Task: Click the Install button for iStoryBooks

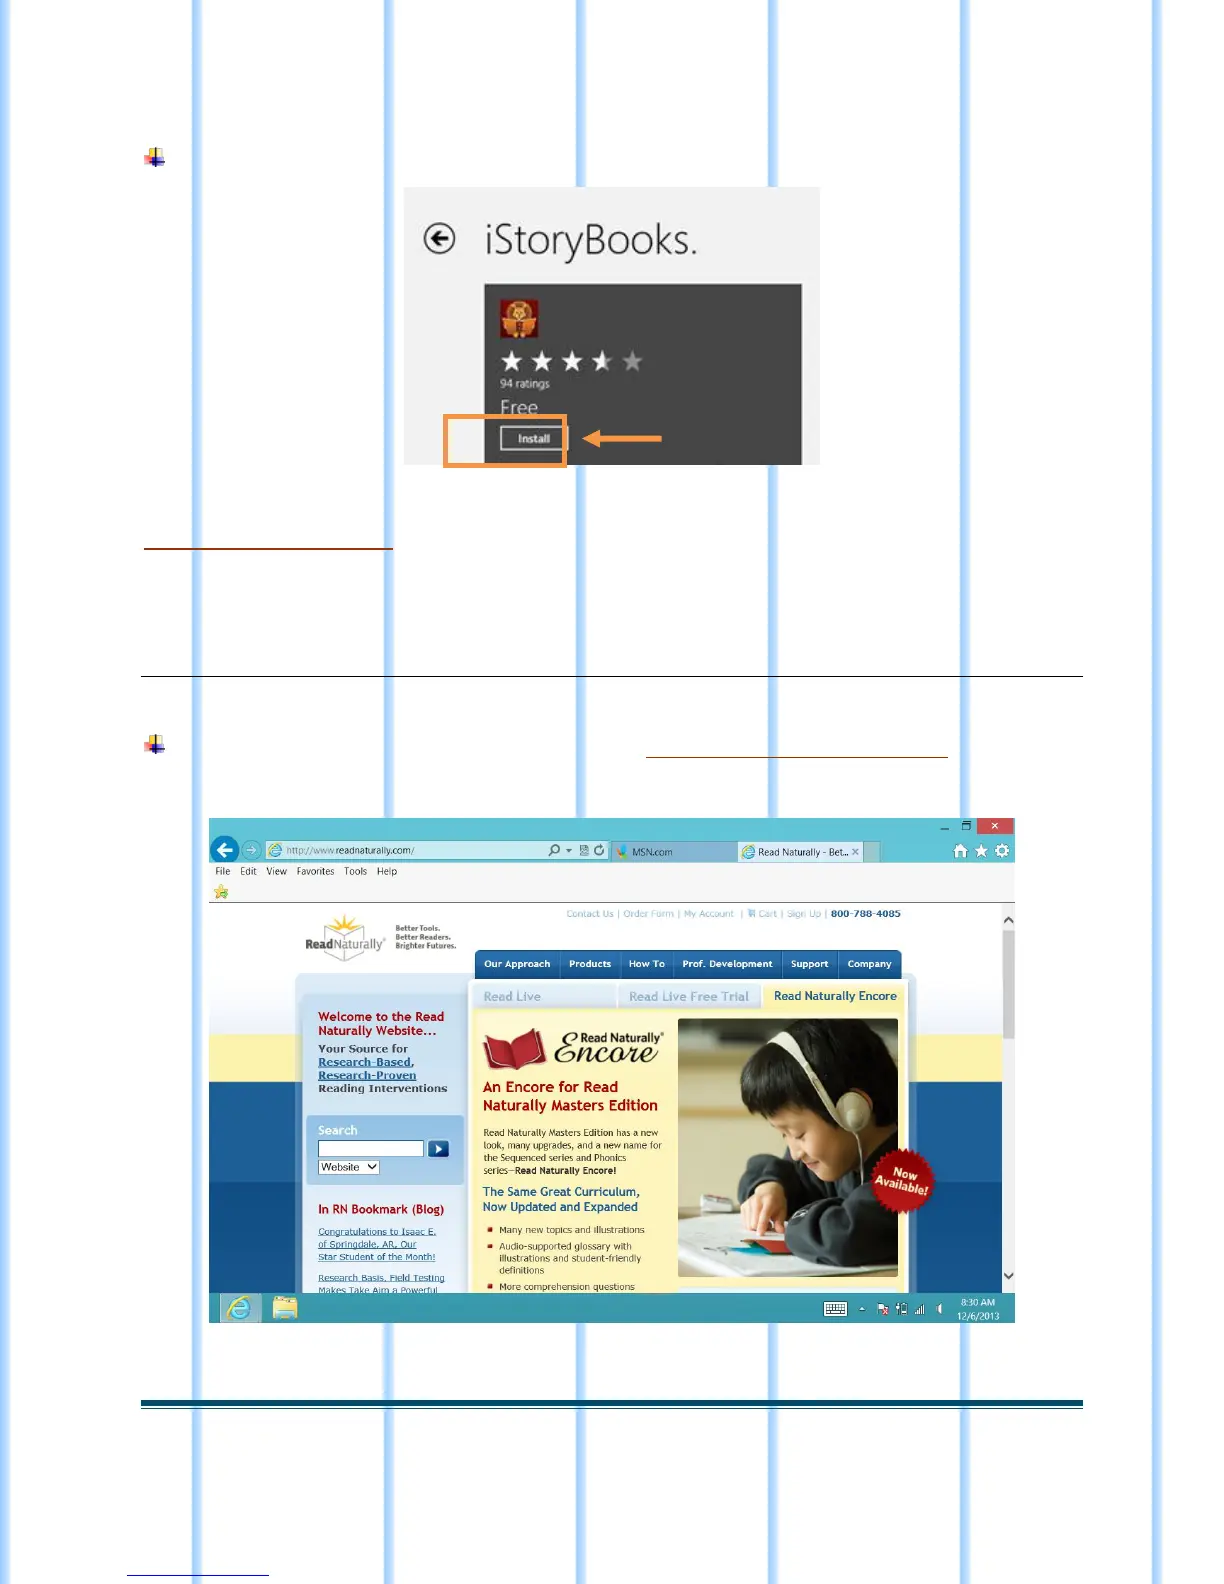Action: [533, 438]
